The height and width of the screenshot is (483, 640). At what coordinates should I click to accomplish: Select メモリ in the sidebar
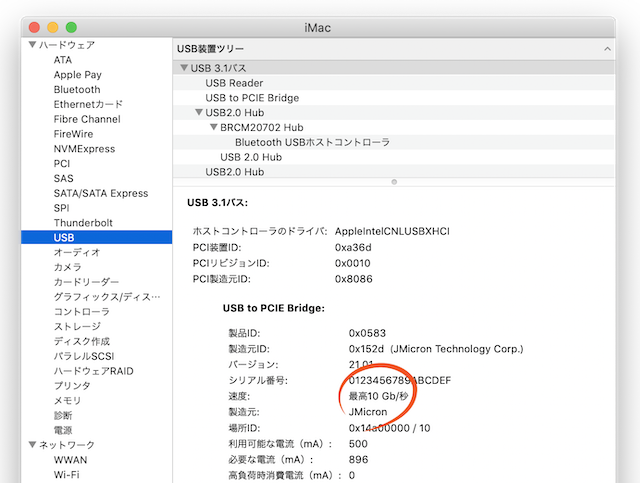pos(67,401)
